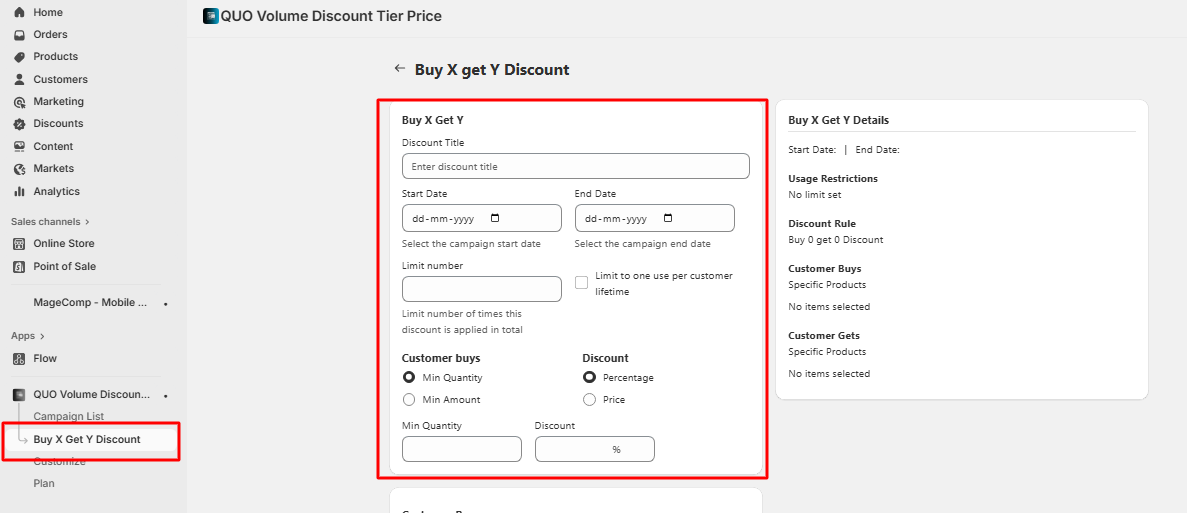This screenshot has height=513, width=1187.
Task: Open the Start Date calendar picker
Action: (495, 218)
